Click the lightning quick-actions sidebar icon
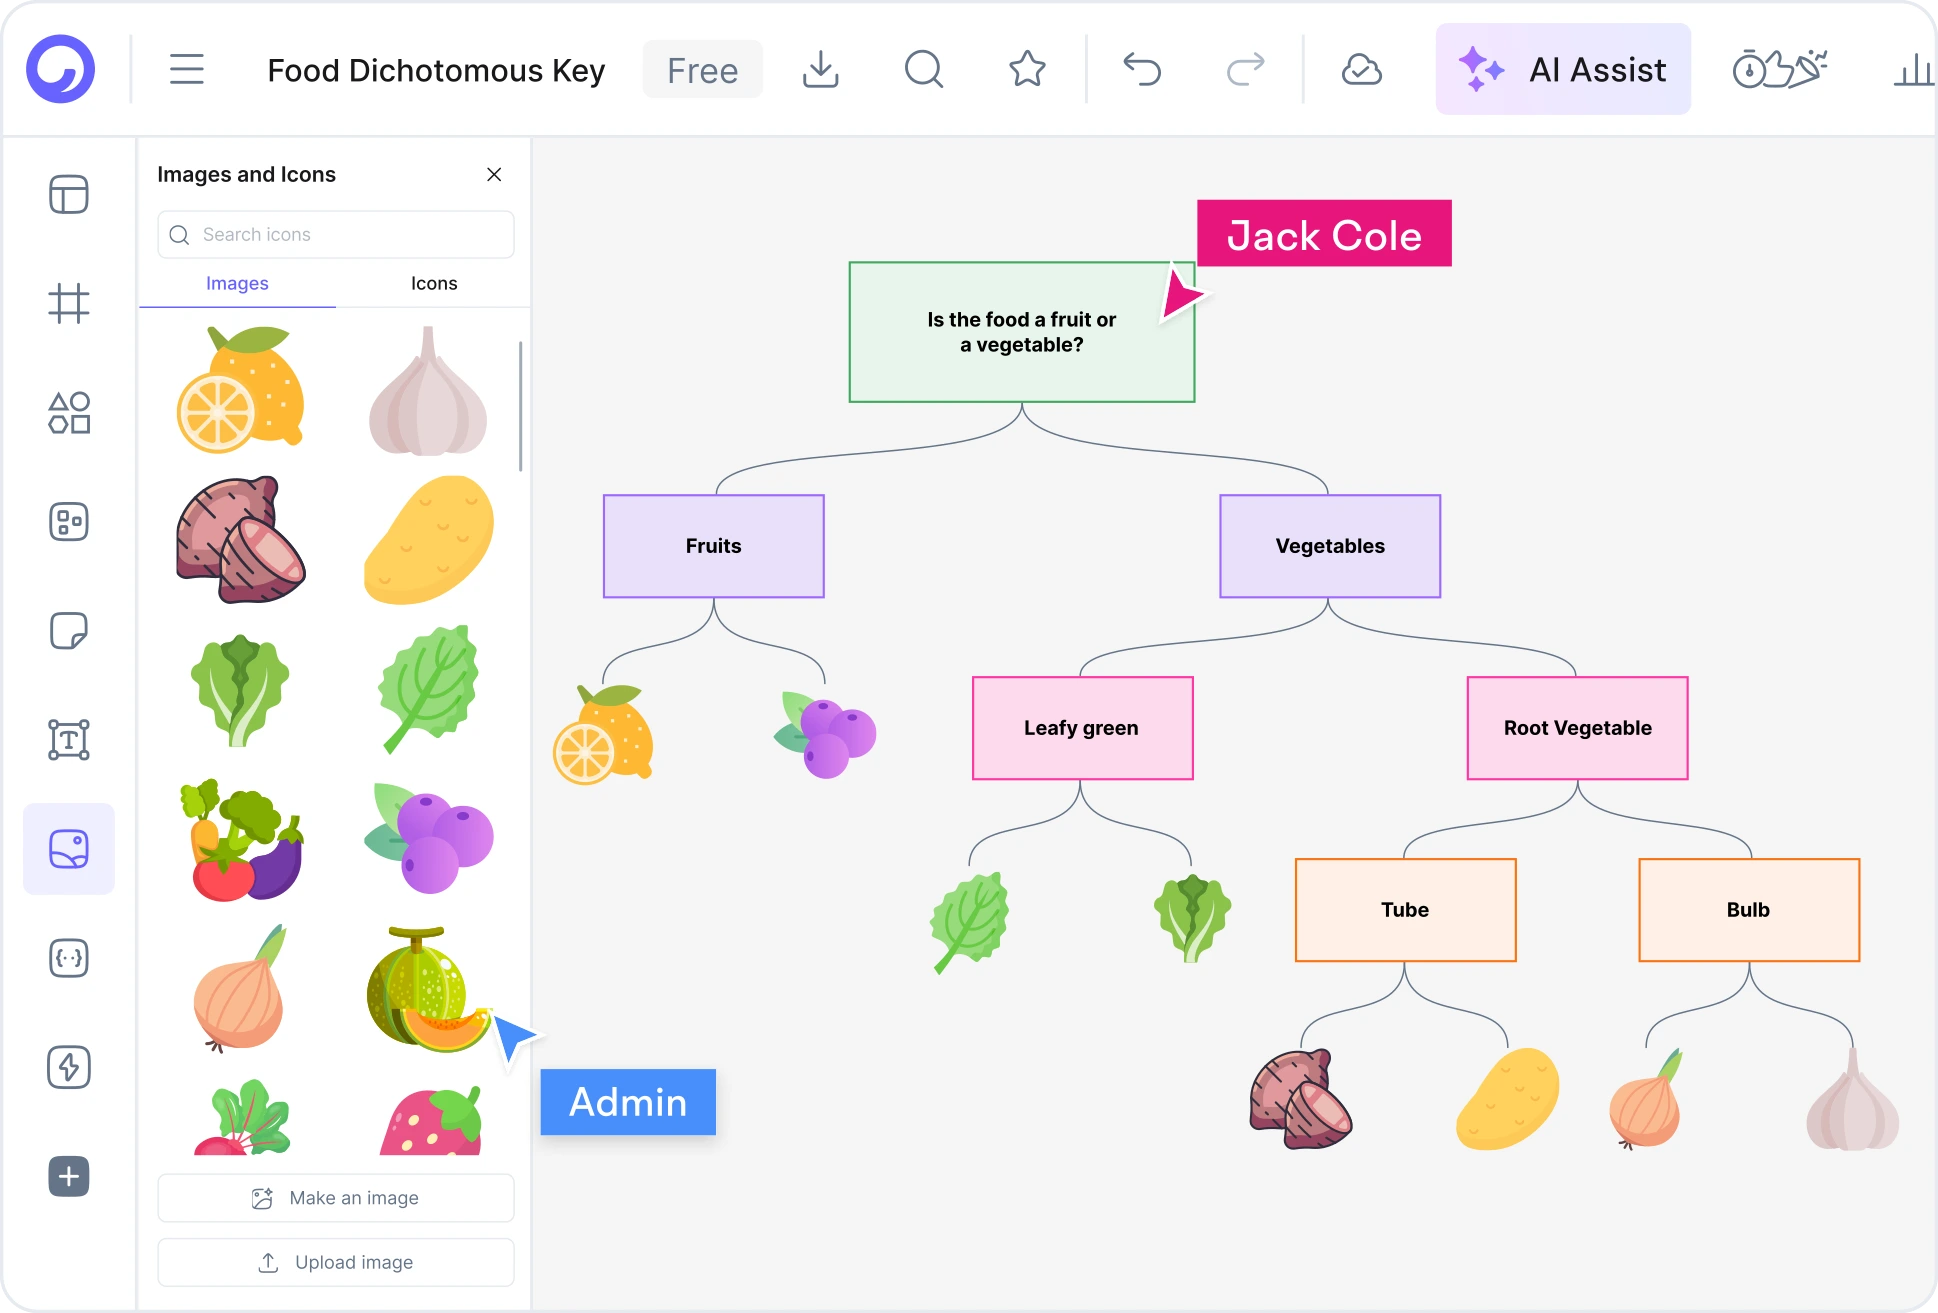Image resolution: width=1938 pixels, height=1313 pixels. coord(68,1067)
